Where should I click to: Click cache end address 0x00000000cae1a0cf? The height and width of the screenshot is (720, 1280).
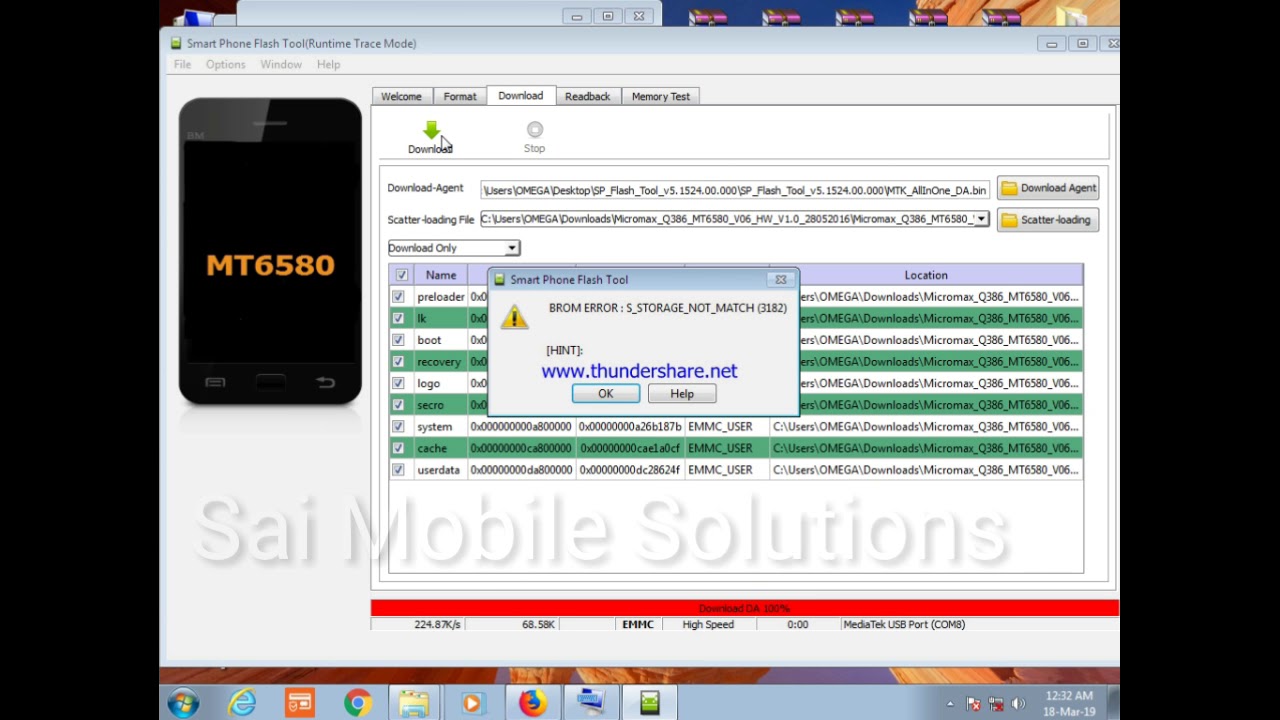click(630, 448)
